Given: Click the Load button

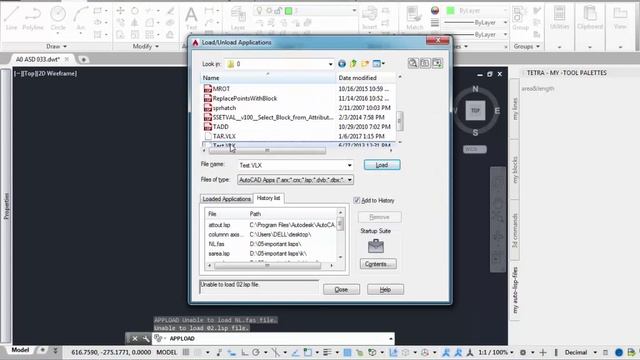Looking at the screenshot, I should point(382,165).
